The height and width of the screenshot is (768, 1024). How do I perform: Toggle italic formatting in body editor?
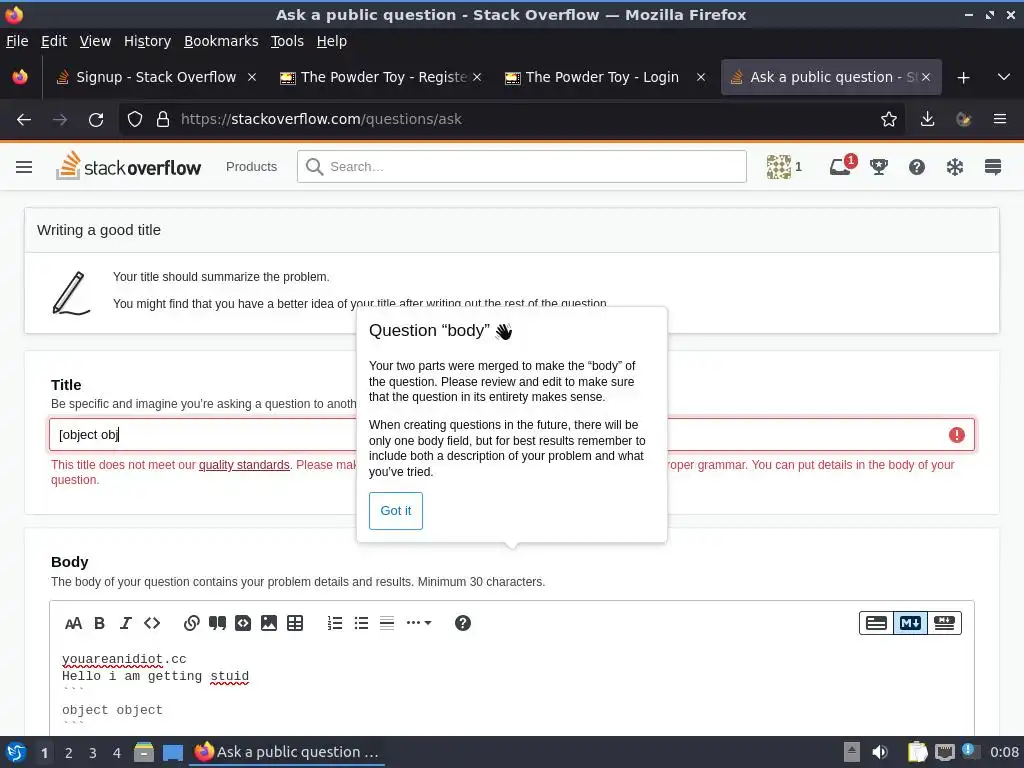pos(125,623)
